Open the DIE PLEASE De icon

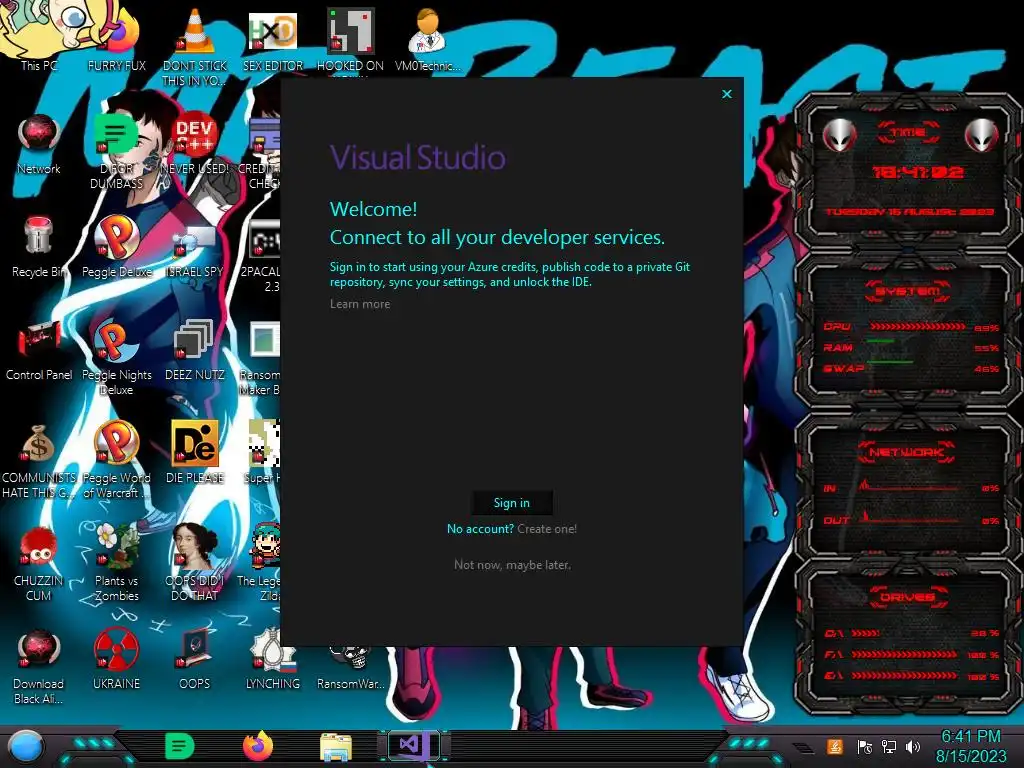pyautogui.click(x=194, y=453)
